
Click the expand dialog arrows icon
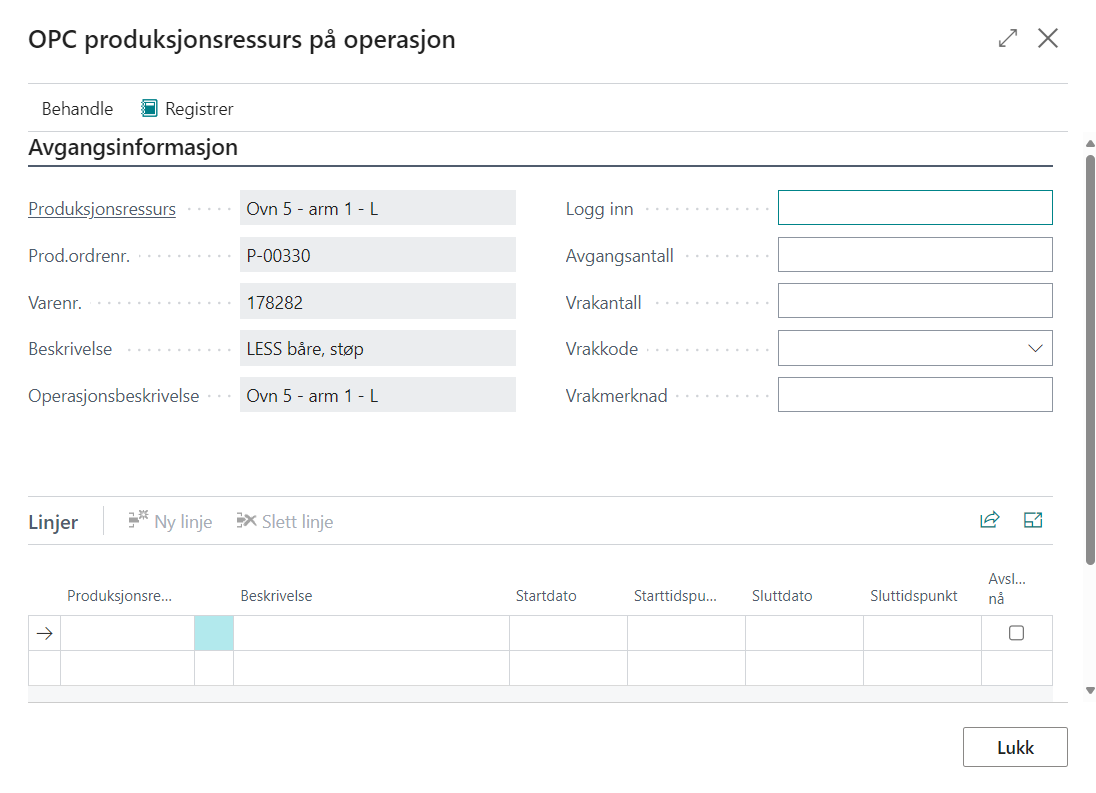click(1007, 39)
